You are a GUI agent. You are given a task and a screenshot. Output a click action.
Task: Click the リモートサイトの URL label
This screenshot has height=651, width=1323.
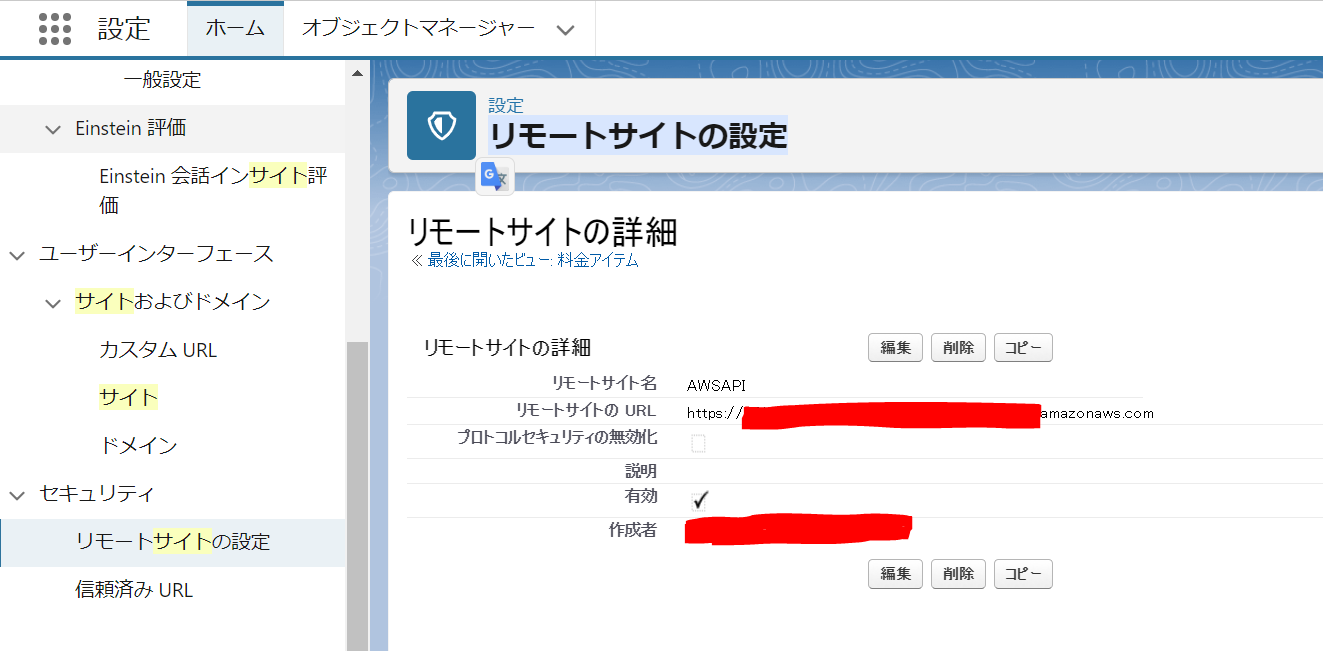[x=586, y=410]
